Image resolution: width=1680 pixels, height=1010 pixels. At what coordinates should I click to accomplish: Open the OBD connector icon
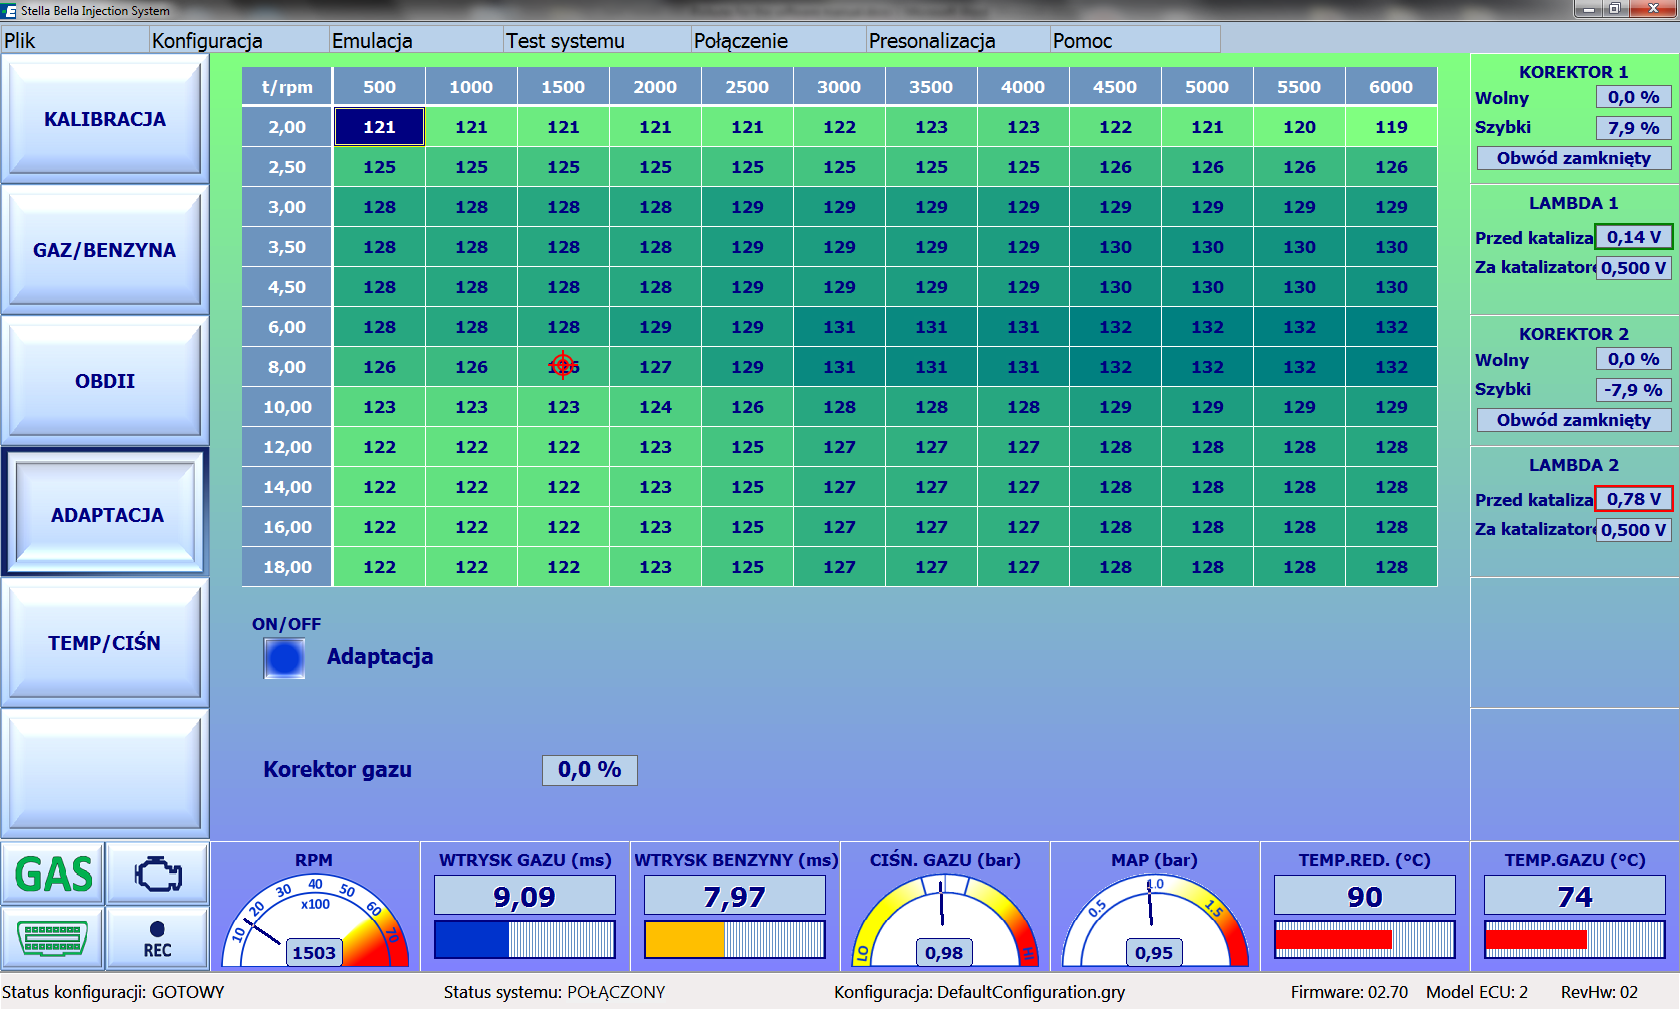[x=53, y=938]
